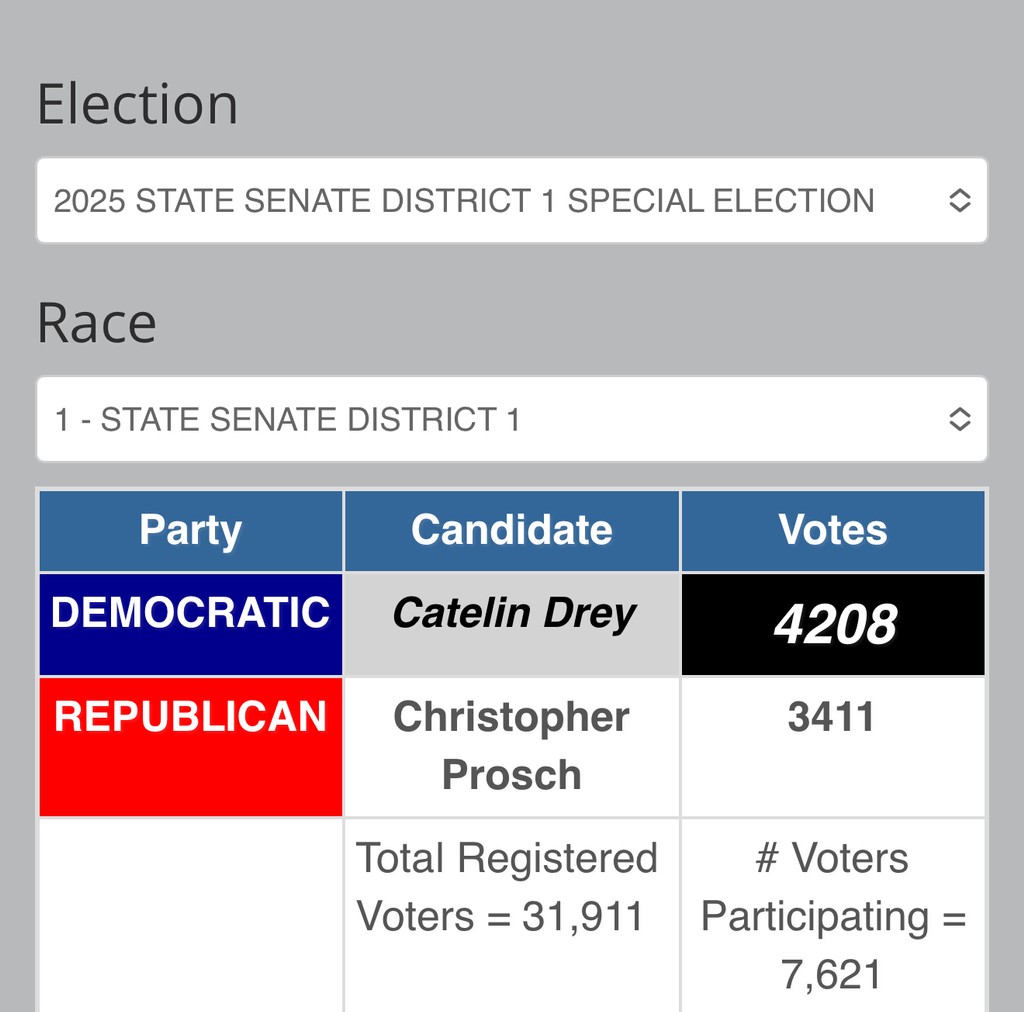1024x1012 pixels.
Task: Click Total Registered Voters = 31,911 text
Action: [507, 887]
